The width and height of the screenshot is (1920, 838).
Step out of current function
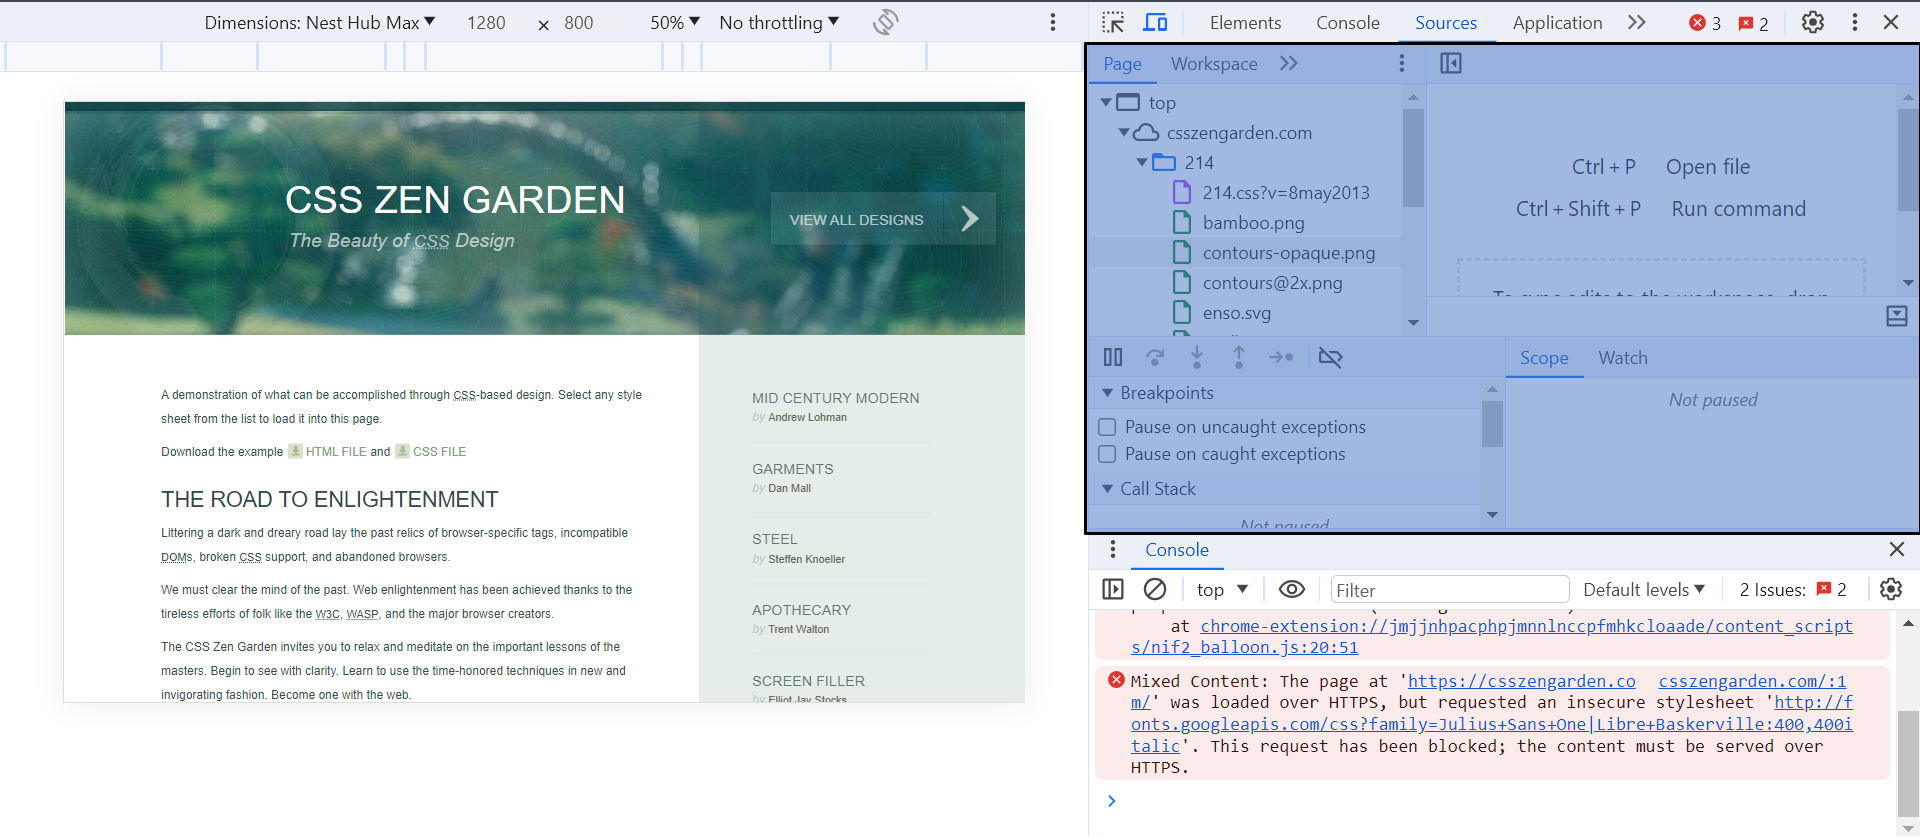click(x=1239, y=357)
